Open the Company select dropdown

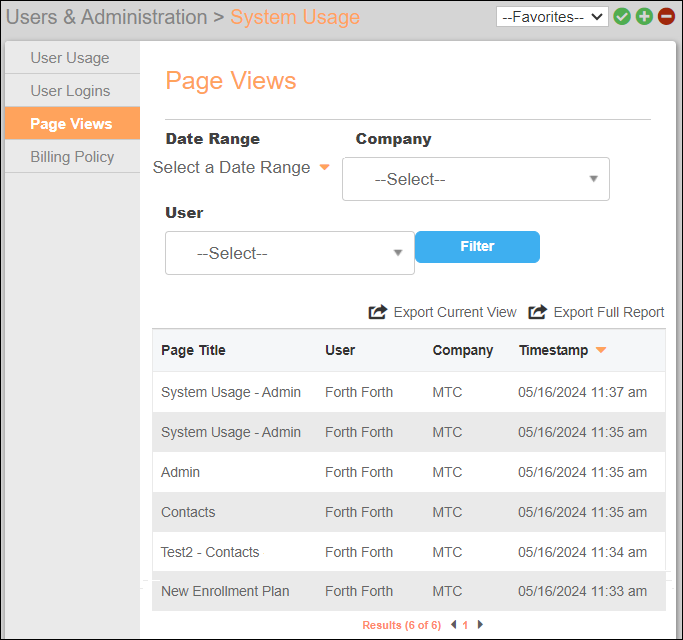pyautogui.click(x=475, y=179)
